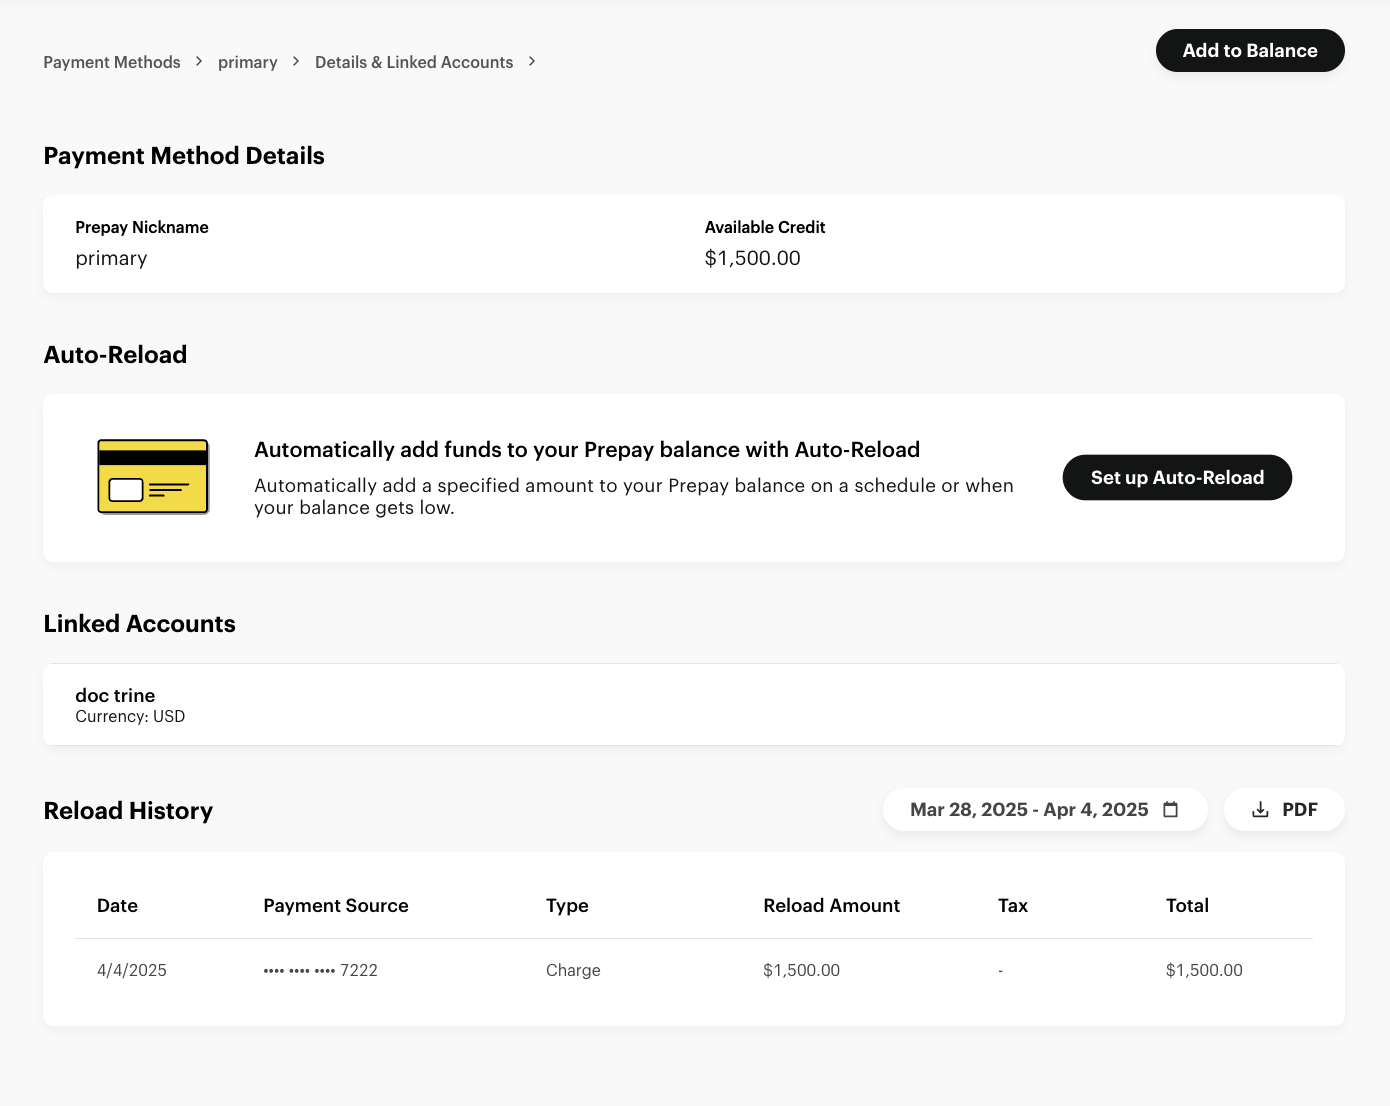Click the card ending in 7222
The image size is (1390, 1106).
320,970
